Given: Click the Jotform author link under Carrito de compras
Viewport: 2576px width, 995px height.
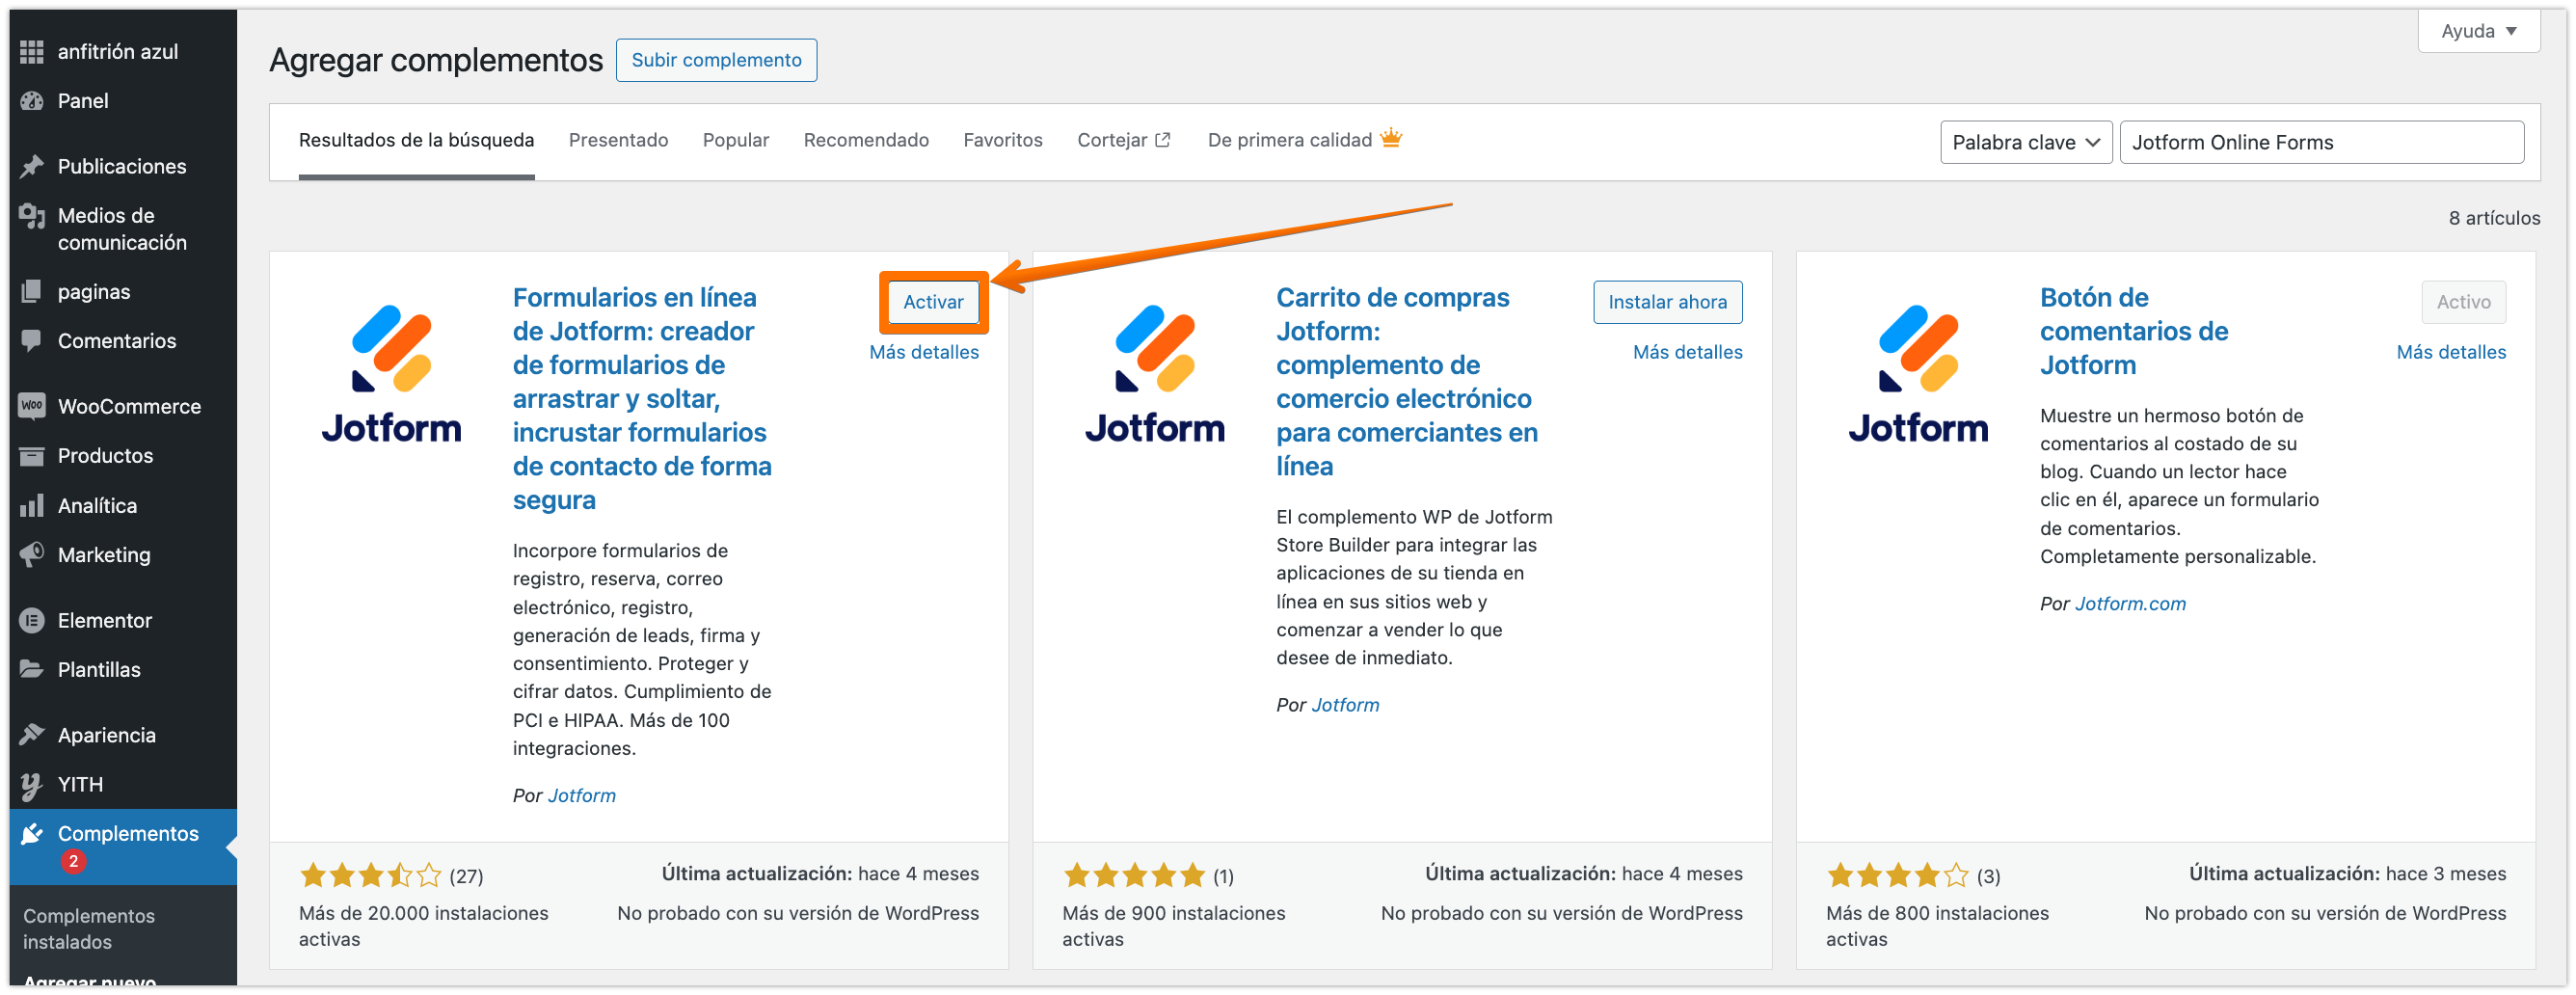Looking at the screenshot, I should pos(1345,705).
